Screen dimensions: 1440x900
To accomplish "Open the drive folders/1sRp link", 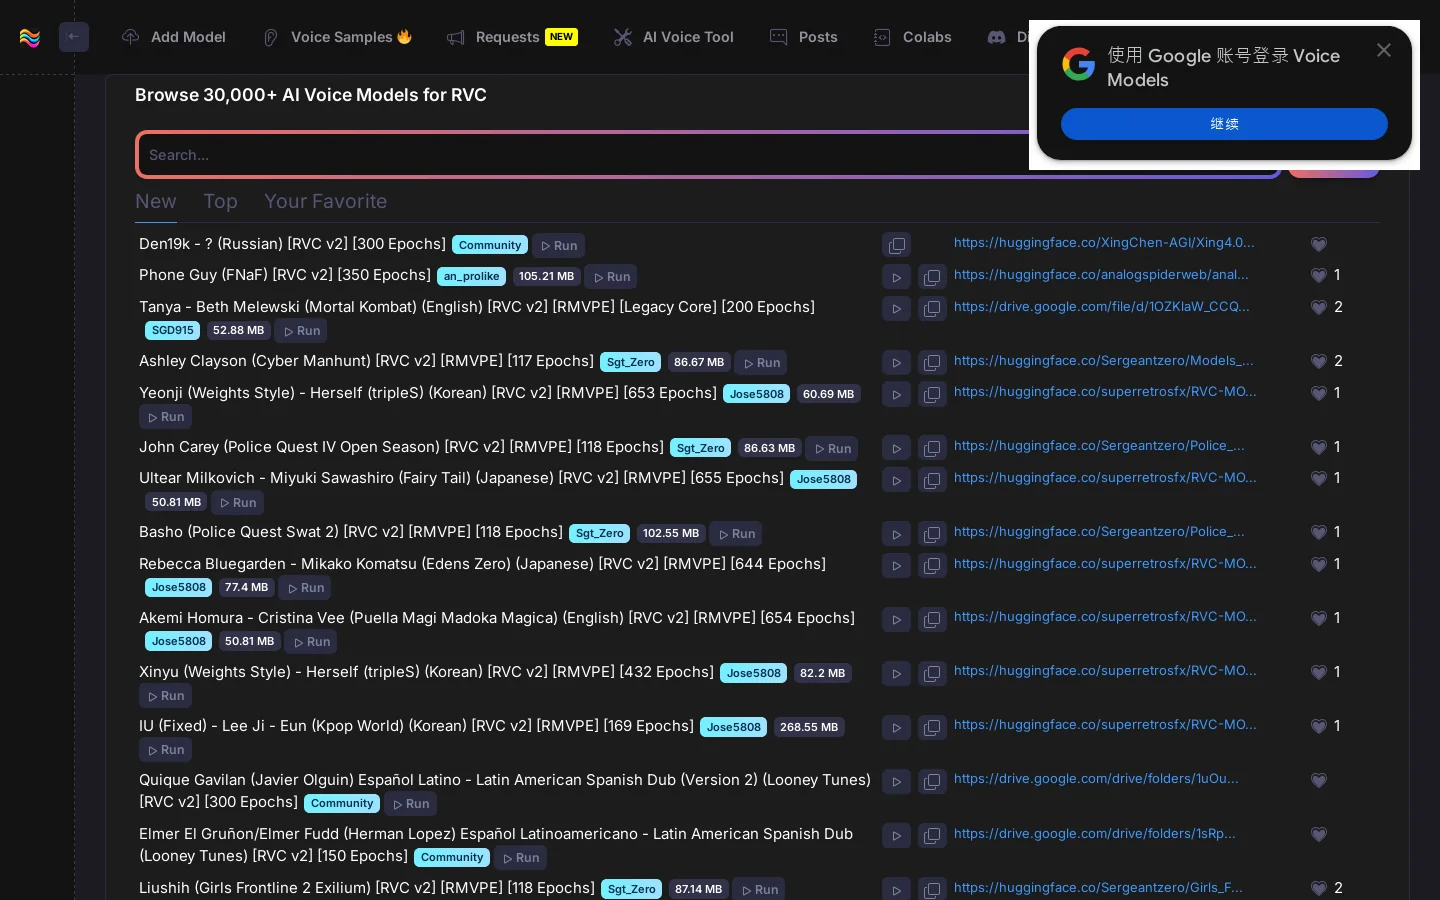I will click(x=1094, y=834).
